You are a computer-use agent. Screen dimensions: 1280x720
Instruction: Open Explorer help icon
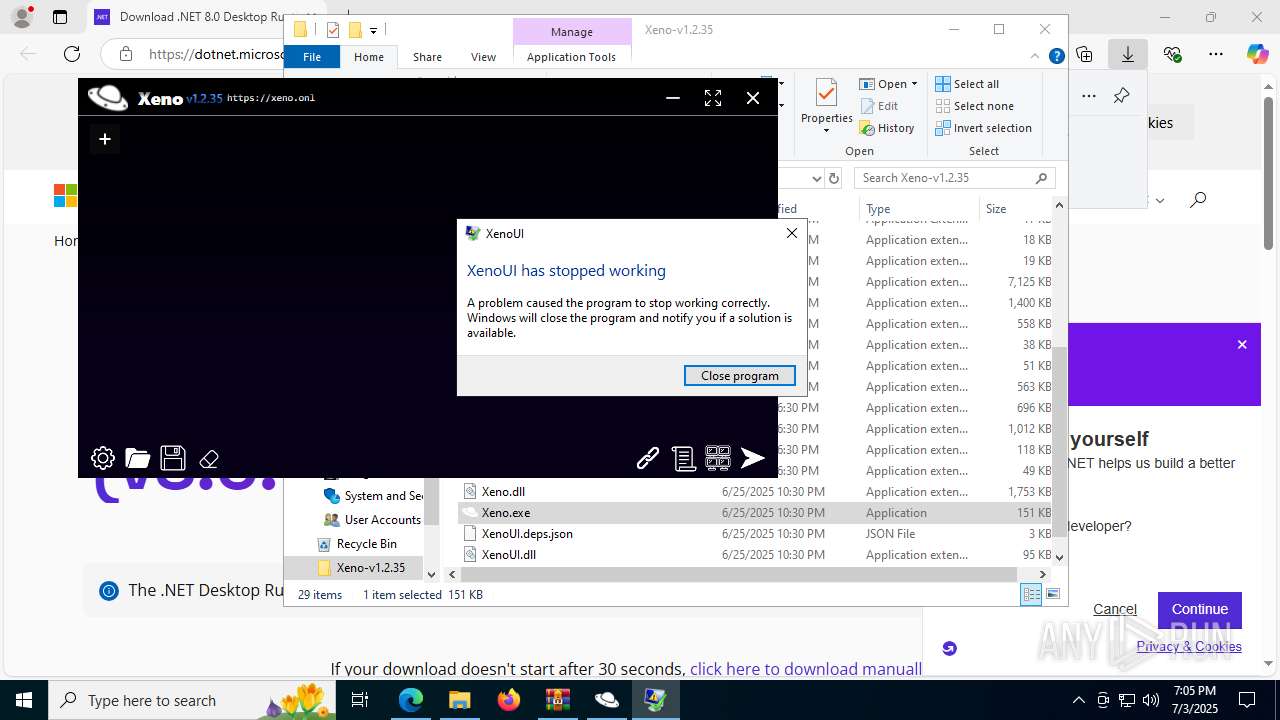pyautogui.click(x=1056, y=56)
